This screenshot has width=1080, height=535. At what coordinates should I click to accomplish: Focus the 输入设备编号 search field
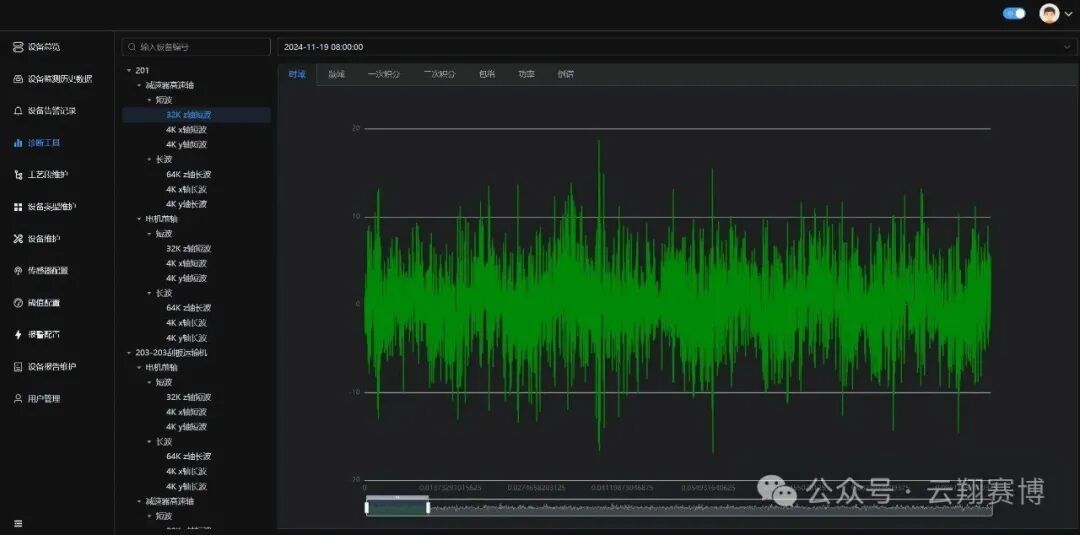[196, 47]
